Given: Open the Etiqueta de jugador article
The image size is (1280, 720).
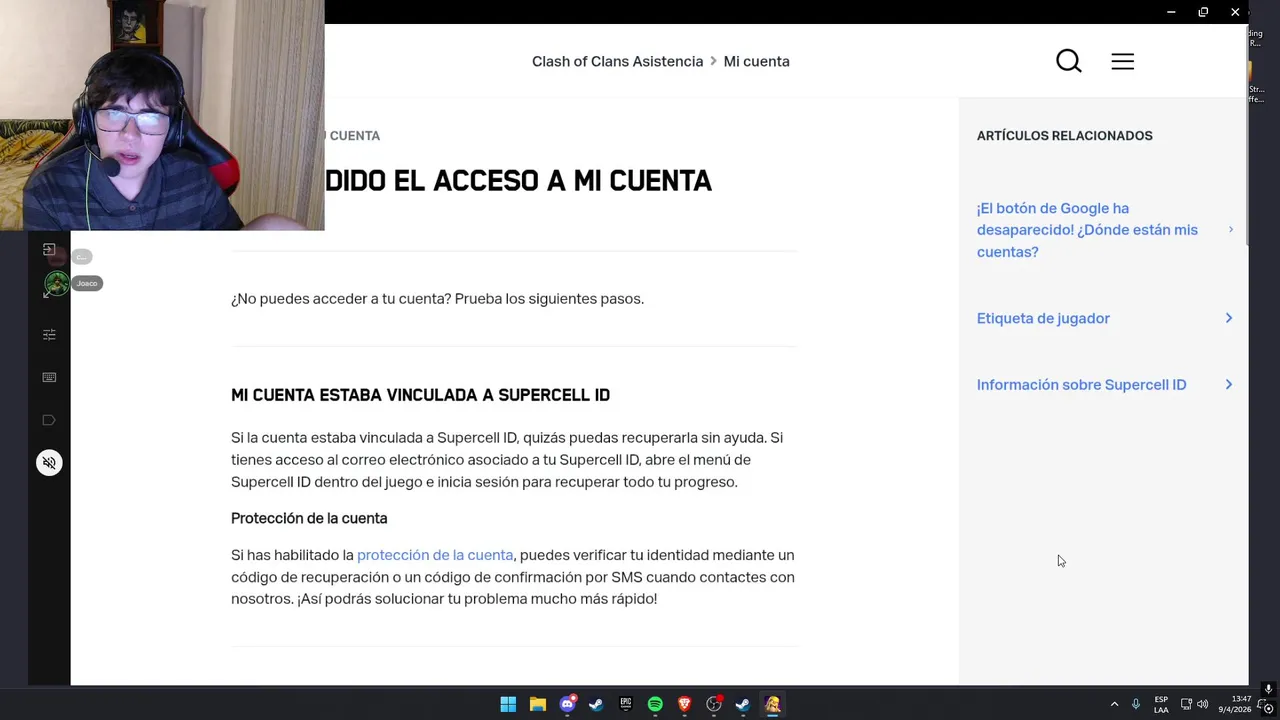Looking at the screenshot, I should (1043, 318).
